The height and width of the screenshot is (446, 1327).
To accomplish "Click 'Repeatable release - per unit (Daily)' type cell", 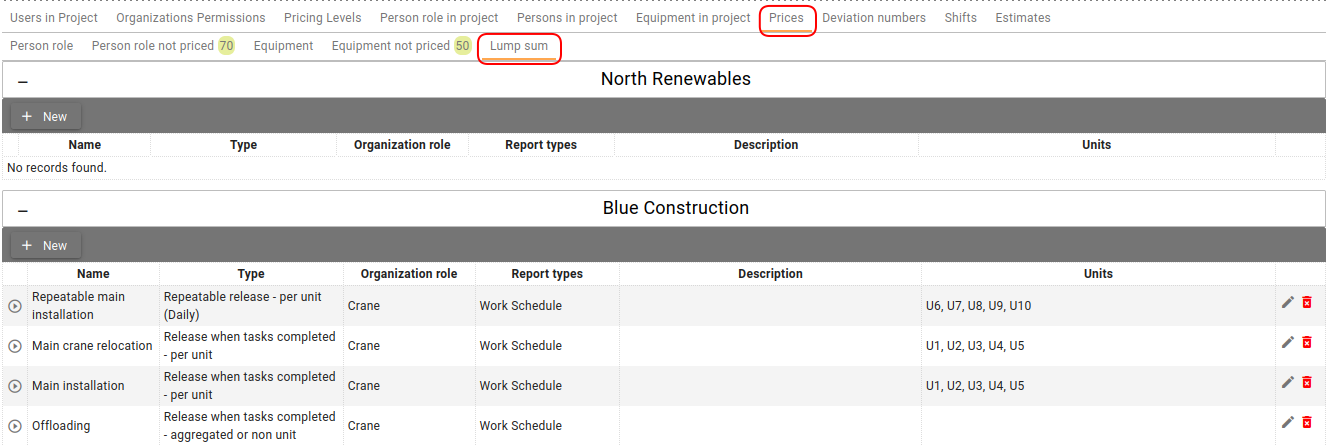I will [251, 306].
